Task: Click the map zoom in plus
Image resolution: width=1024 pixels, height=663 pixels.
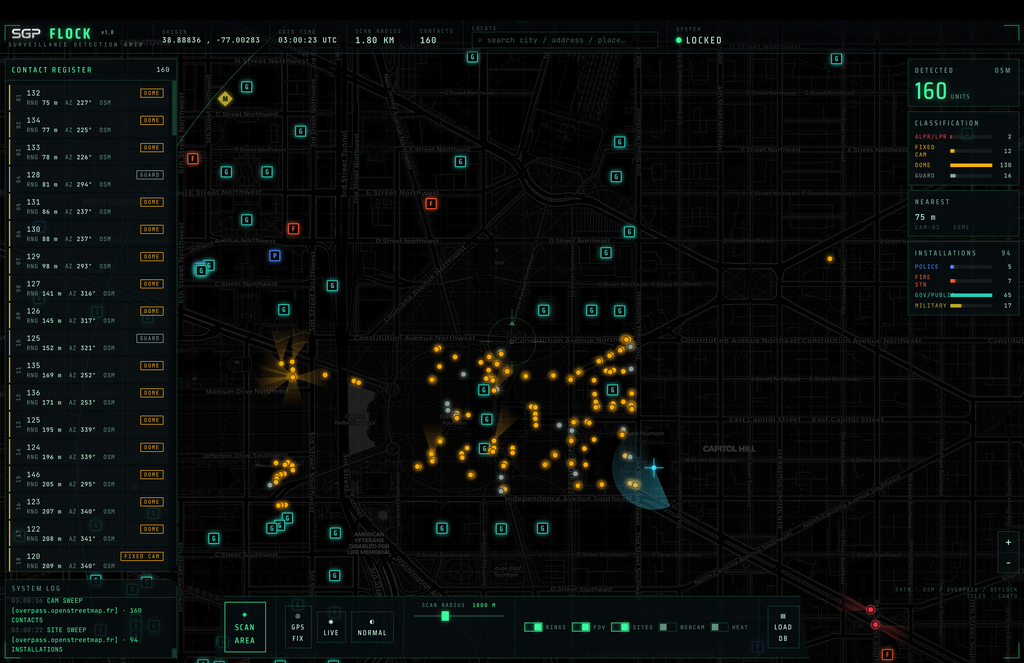Action: pyautogui.click(x=1008, y=542)
